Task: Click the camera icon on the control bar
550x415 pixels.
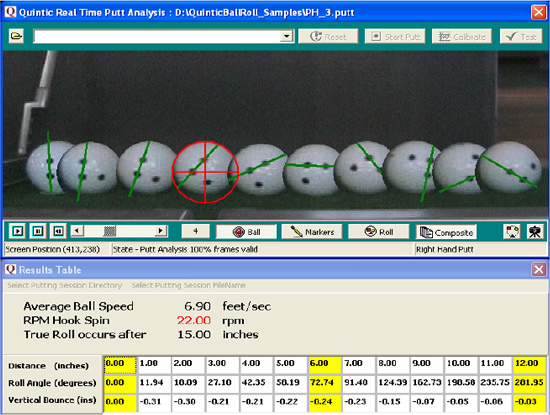Action: (x=535, y=232)
